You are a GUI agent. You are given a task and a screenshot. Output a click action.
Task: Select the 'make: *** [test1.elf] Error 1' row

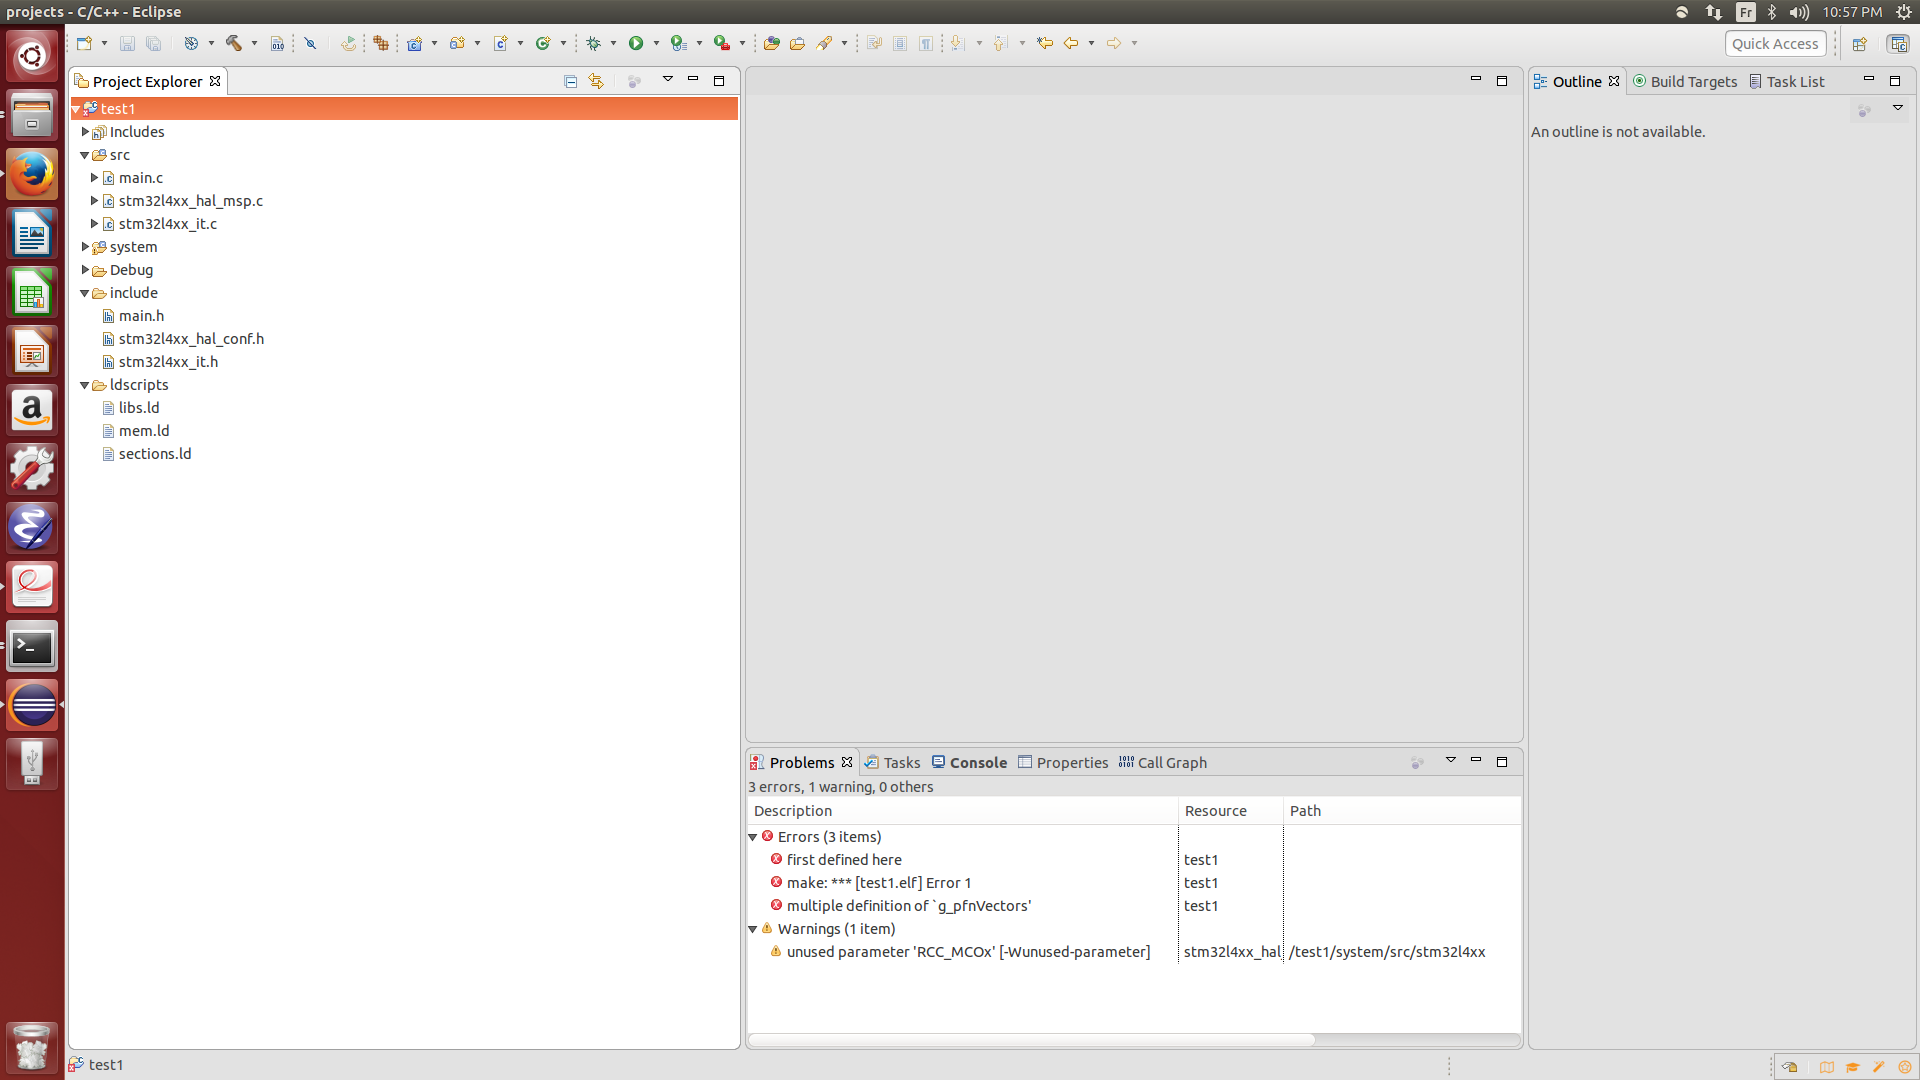[878, 883]
